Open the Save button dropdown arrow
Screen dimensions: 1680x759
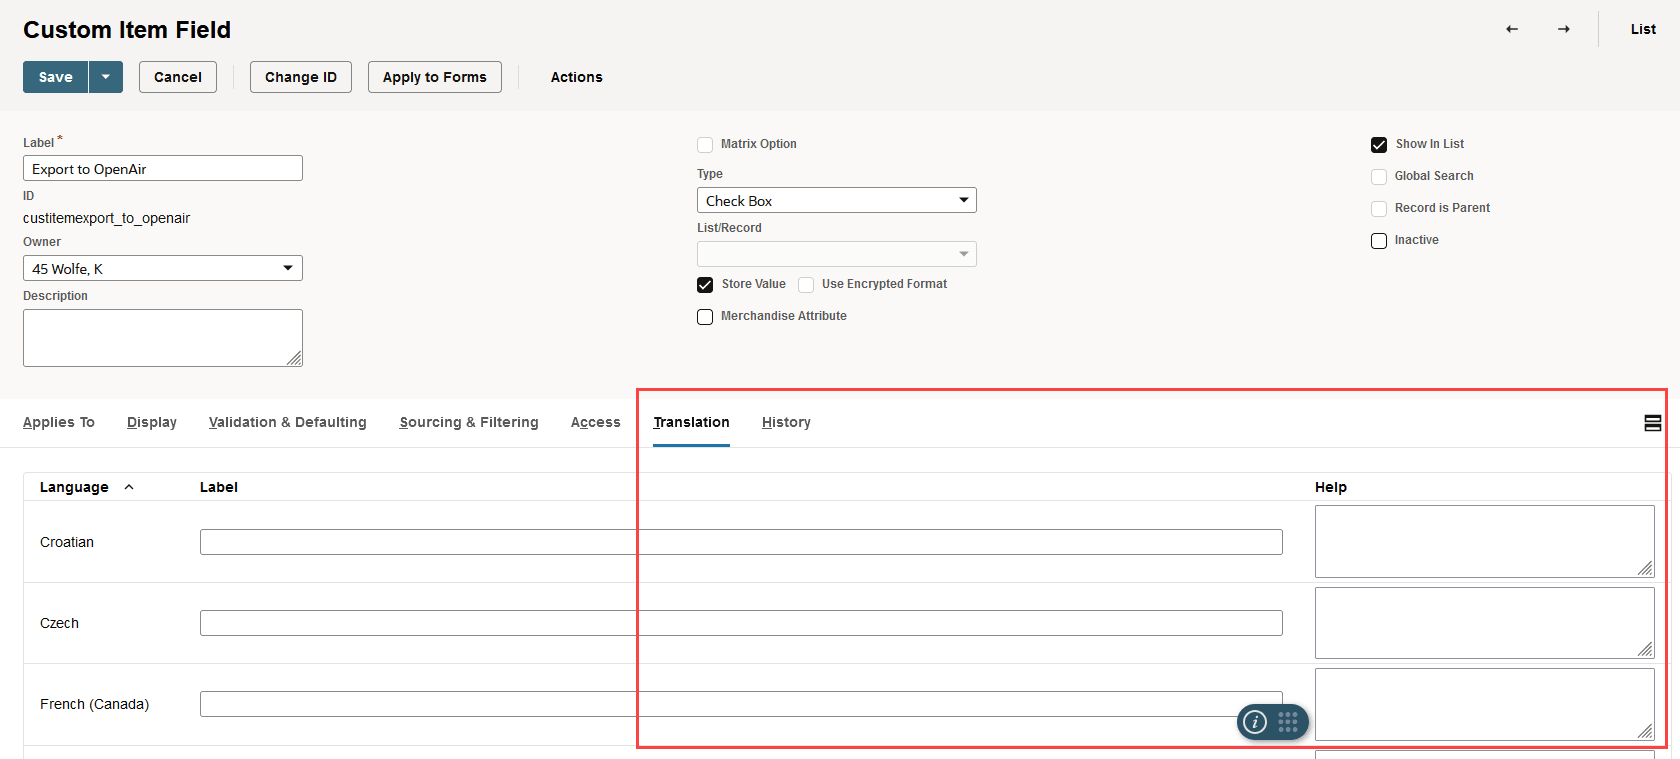pyautogui.click(x=106, y=77)
